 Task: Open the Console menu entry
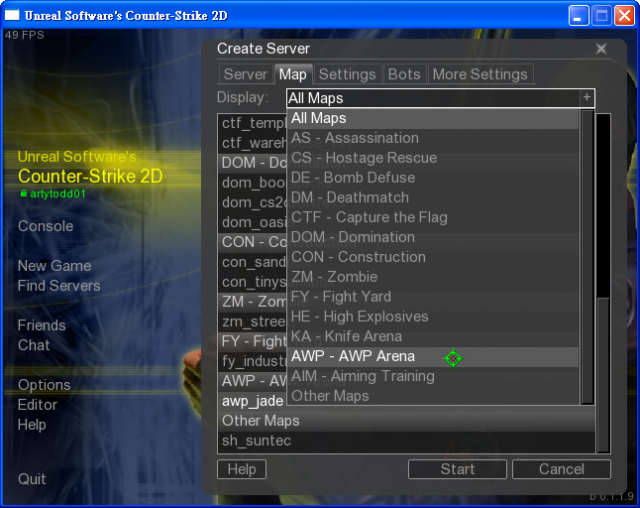(x=46, y=226)
